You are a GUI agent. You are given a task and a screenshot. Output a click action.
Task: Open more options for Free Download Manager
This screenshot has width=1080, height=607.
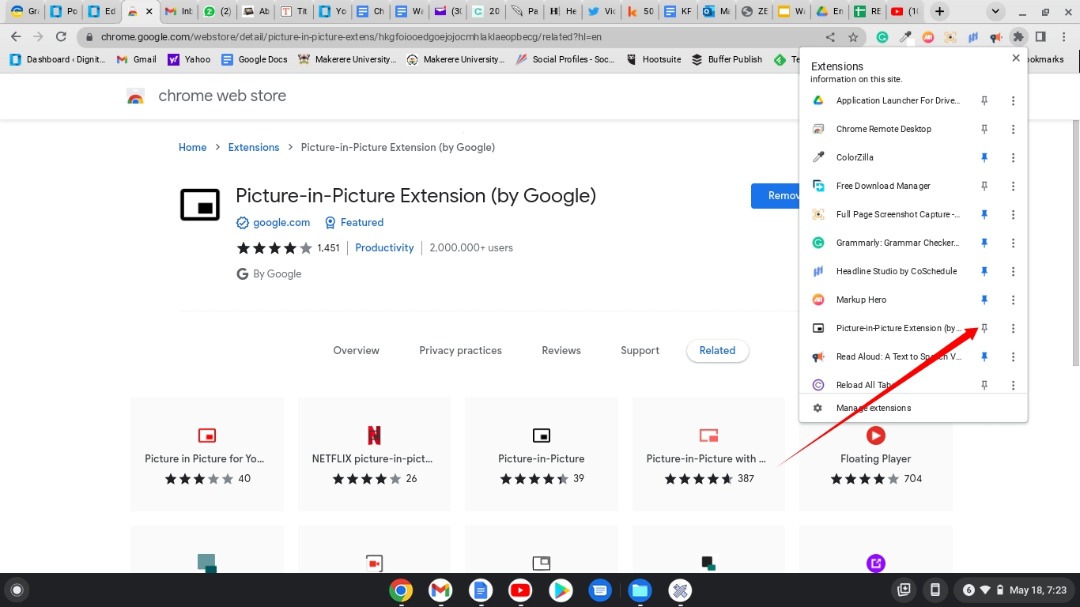1013,186
